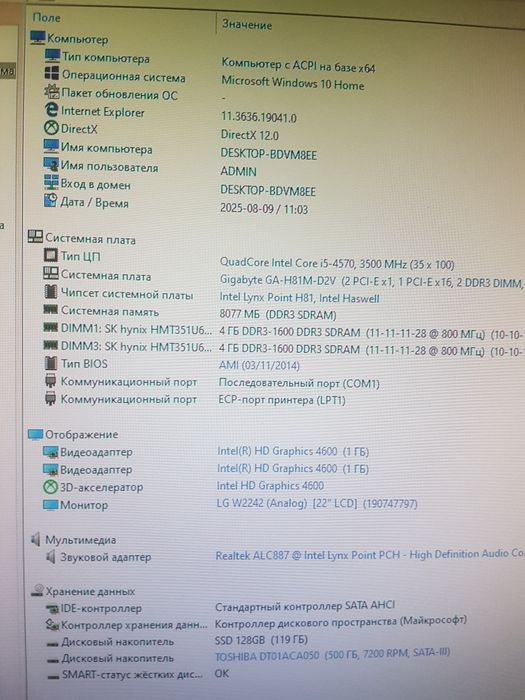Image resolution: width=525 pixels, height=700 pixels.
Task: Open the Intel HD Graphics 4600 3D-accelerator link
Action: [x=270, y=486]
